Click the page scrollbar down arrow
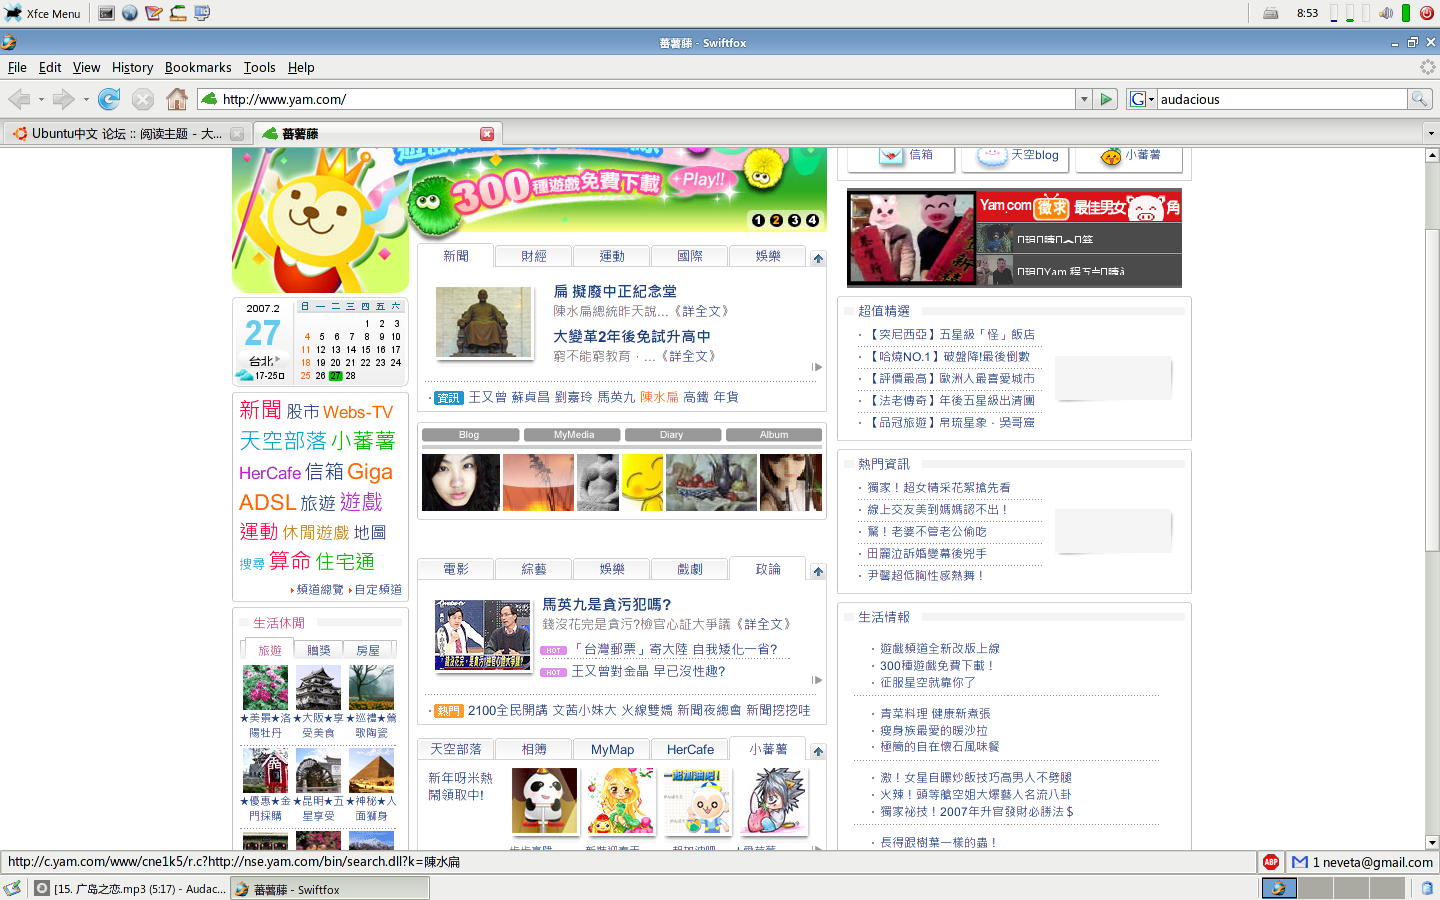This screenshot has height=900, width=1440. pos(1432,842)
